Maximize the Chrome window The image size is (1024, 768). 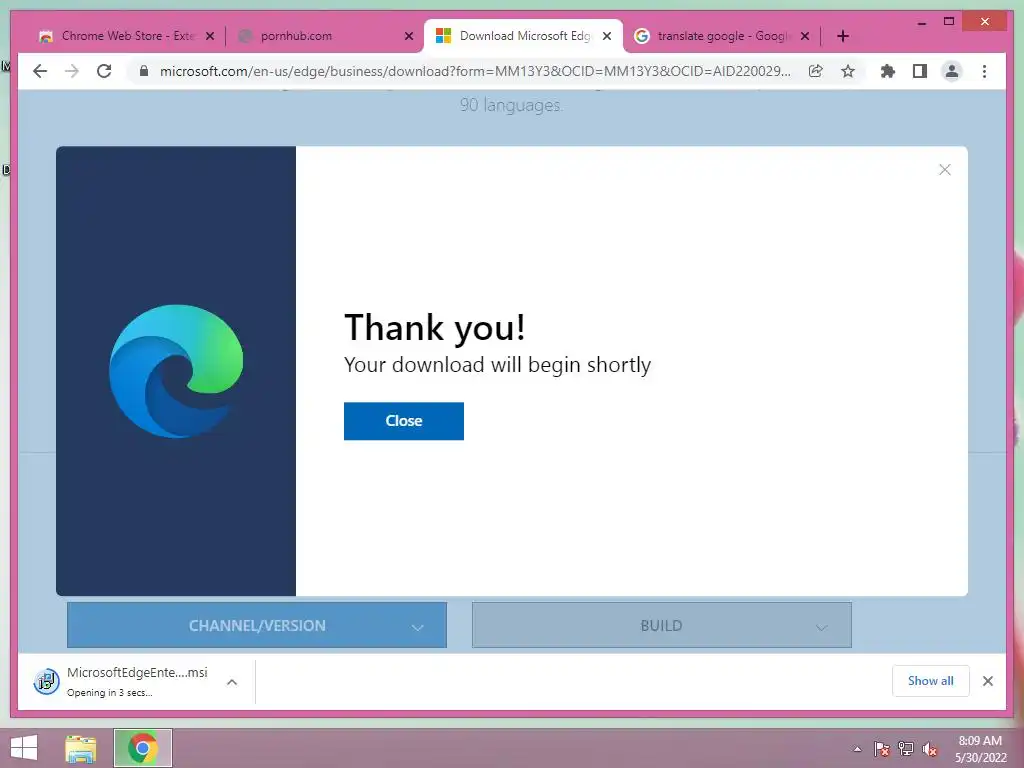(949, 22)
